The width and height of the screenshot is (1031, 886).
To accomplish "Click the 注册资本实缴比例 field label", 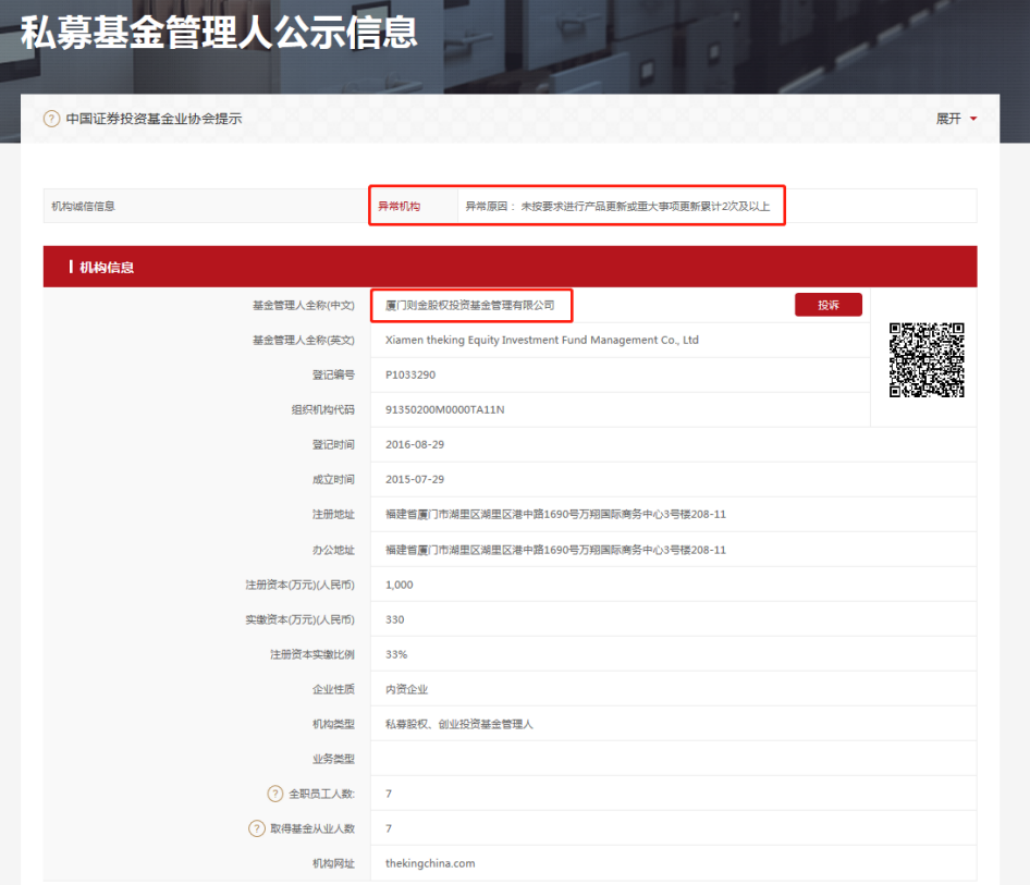I will click(x=312, y=654).
